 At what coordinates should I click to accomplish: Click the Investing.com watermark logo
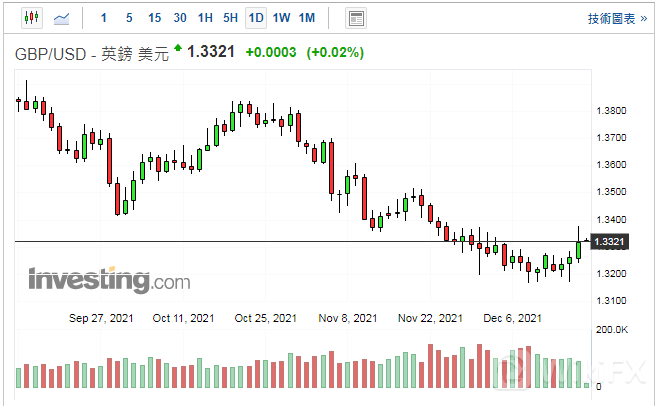(x=109, y=279)
